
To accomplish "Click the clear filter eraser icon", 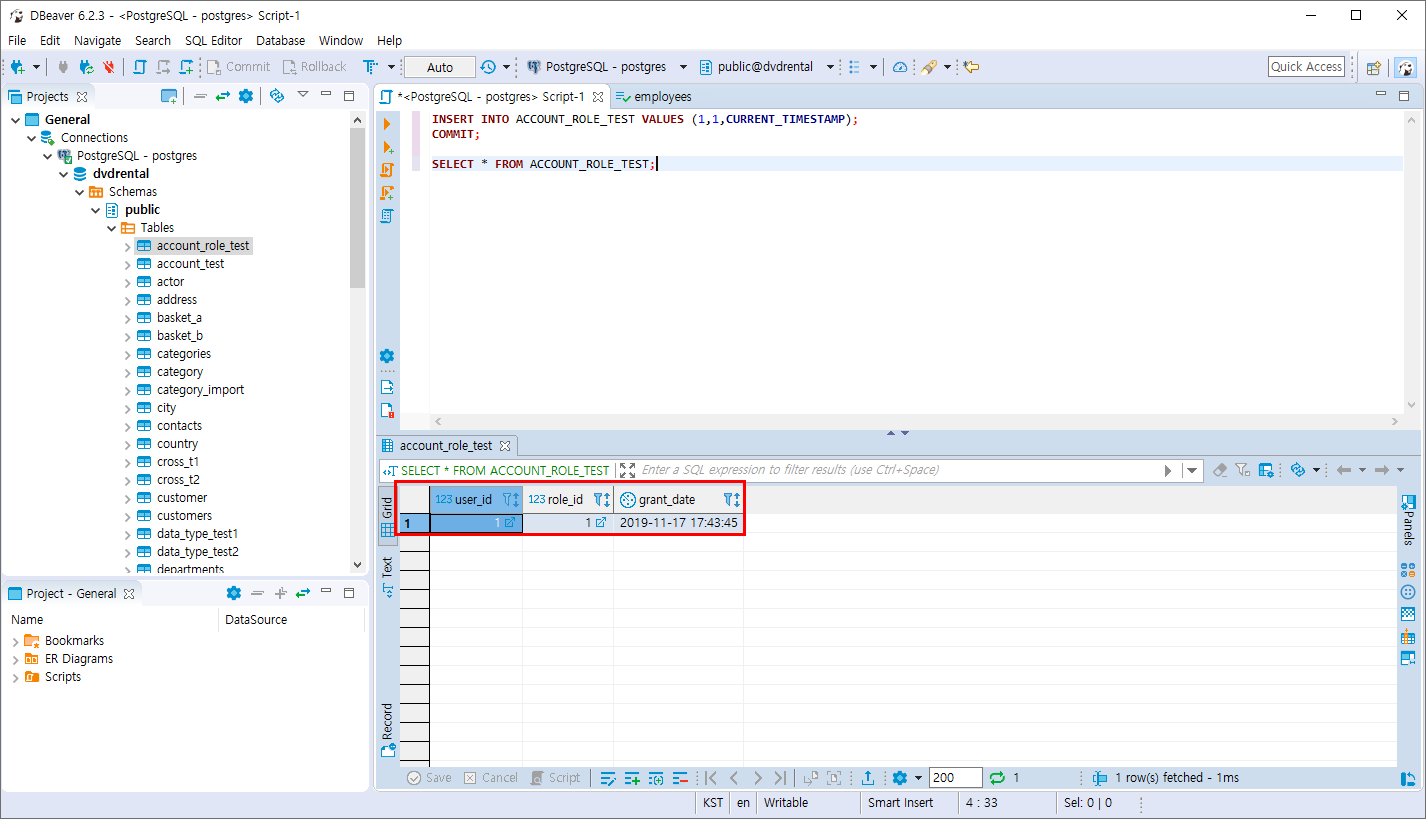I will coord(1220,470).
